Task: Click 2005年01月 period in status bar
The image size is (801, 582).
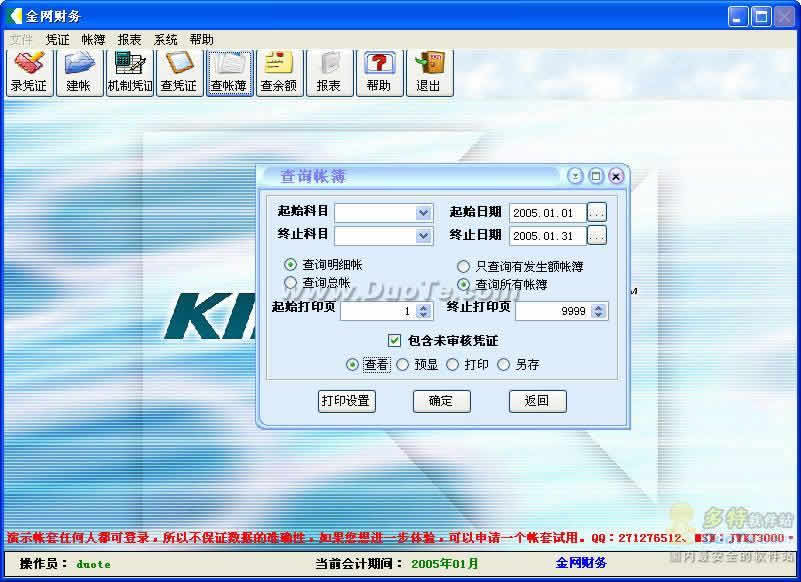Action: tap(445, 564)
